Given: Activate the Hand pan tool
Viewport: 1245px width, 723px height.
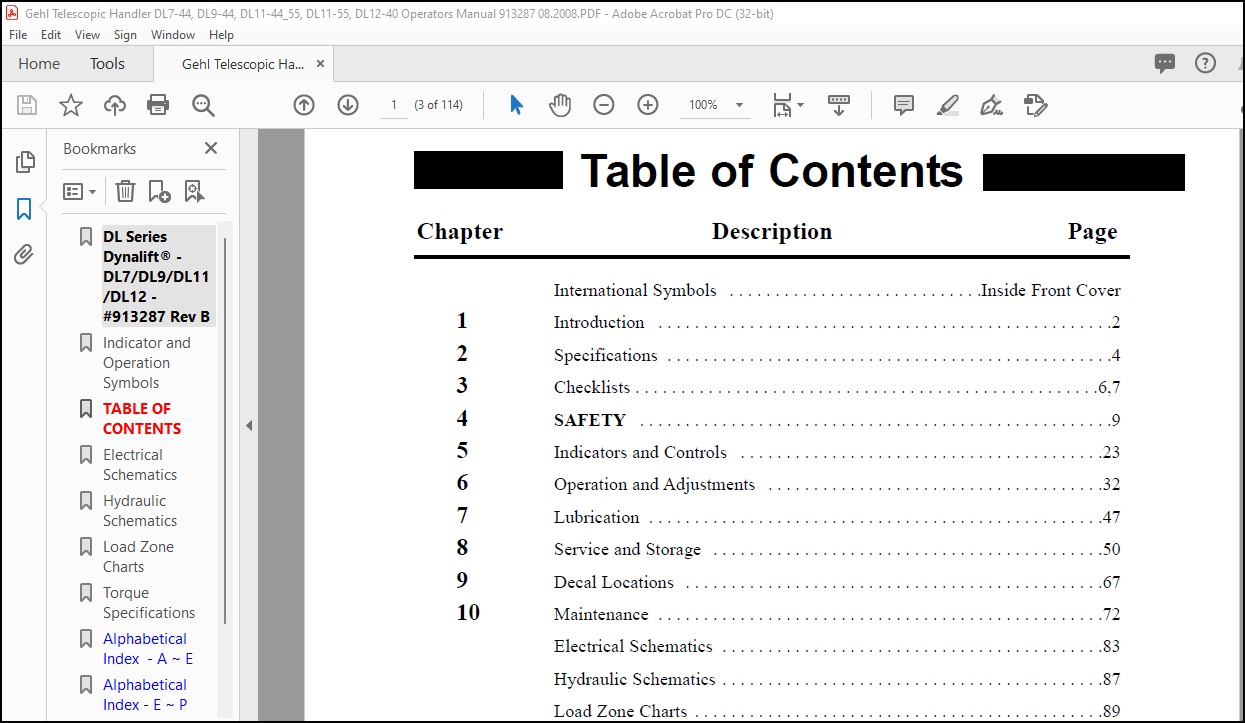Looking at the screenshot, I should coord(560,105).
